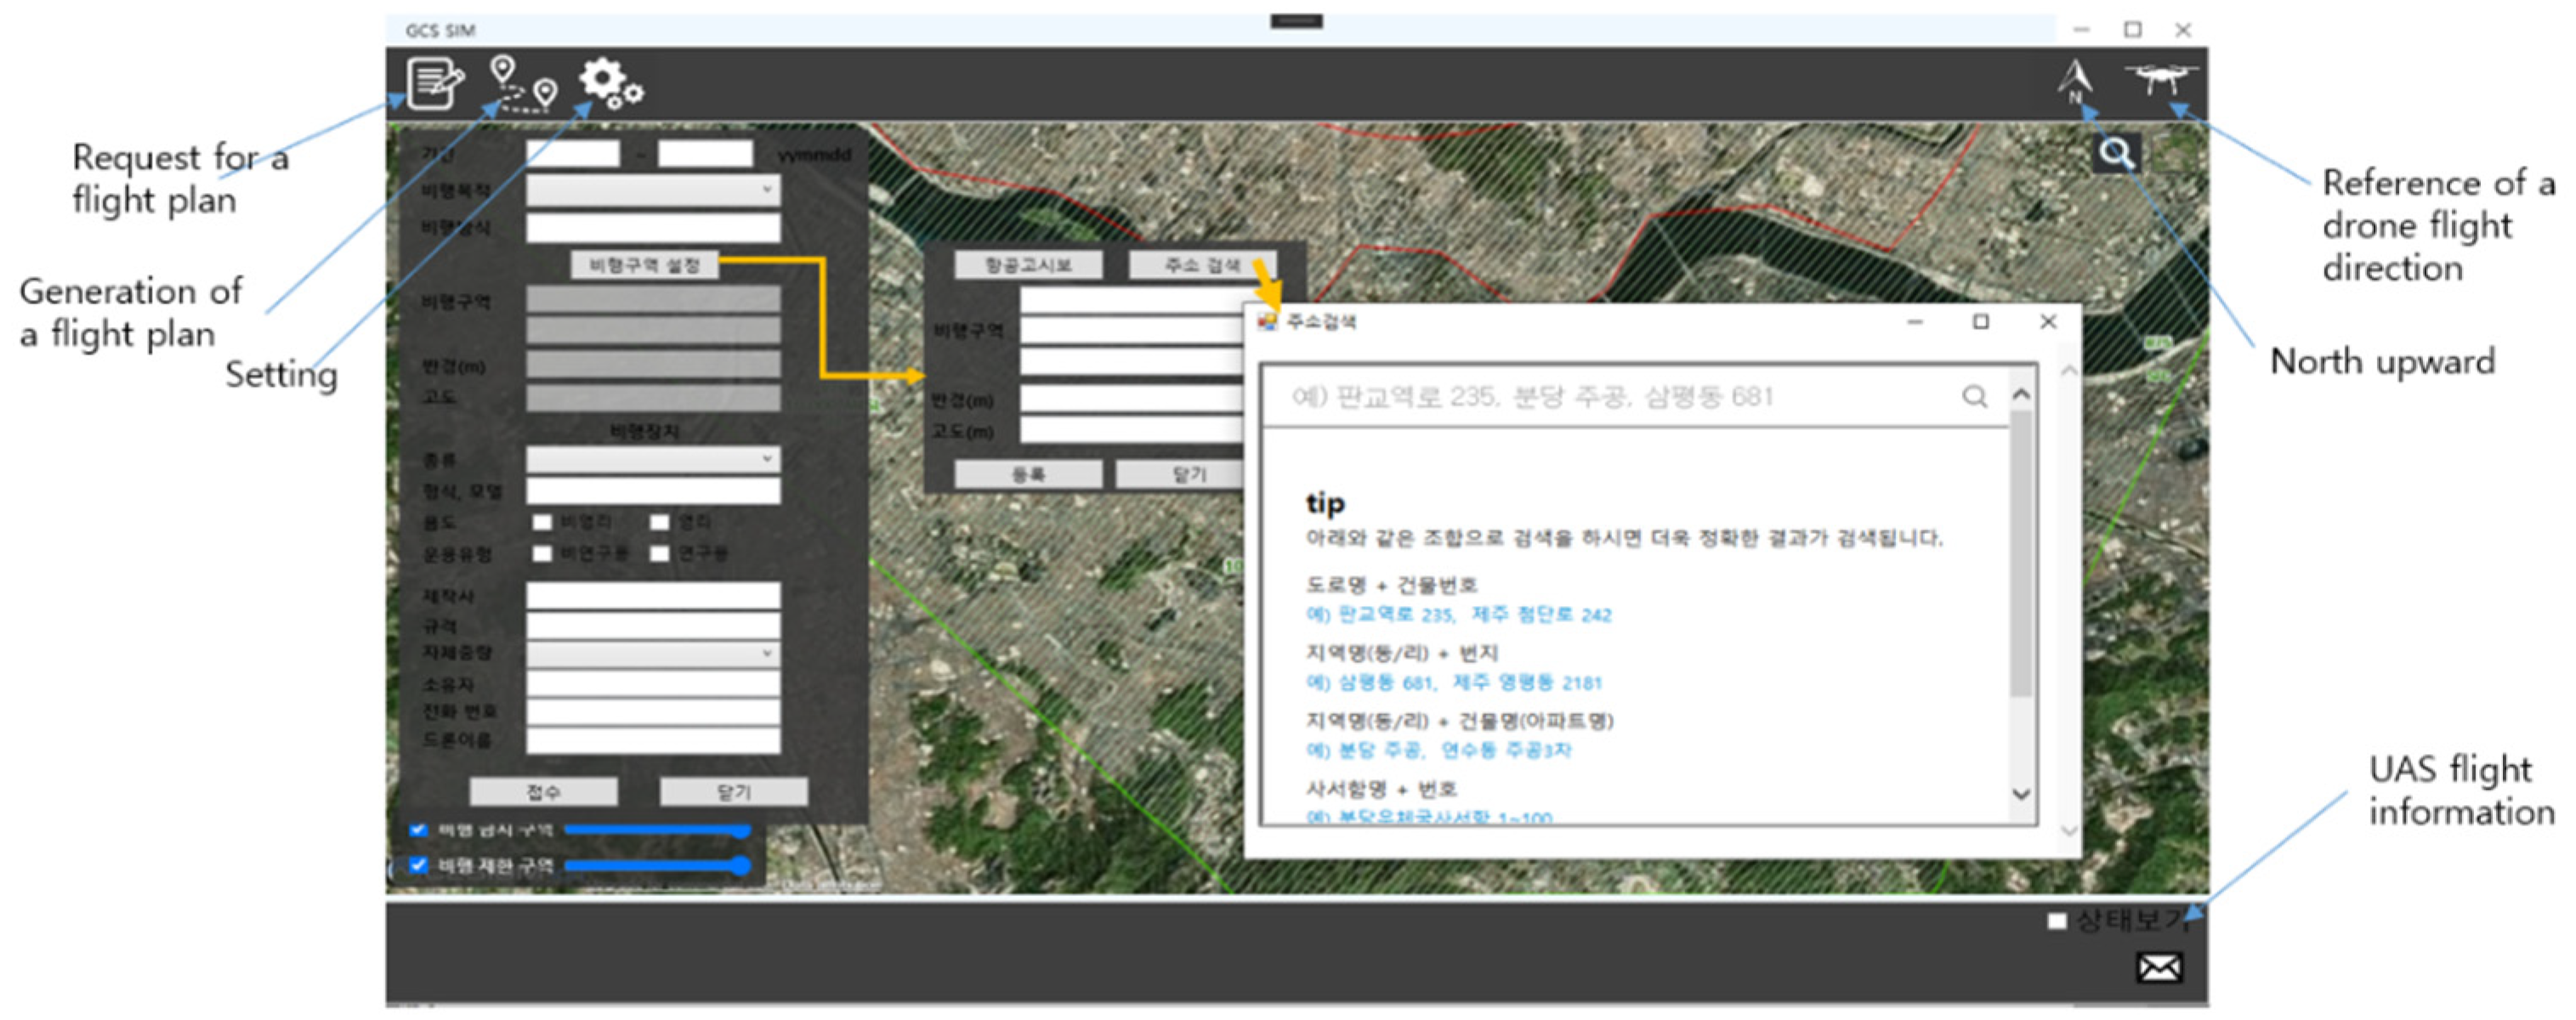Click the 항공고시보 tab button
The image size is (2576, 1020).
point(1028,265)
